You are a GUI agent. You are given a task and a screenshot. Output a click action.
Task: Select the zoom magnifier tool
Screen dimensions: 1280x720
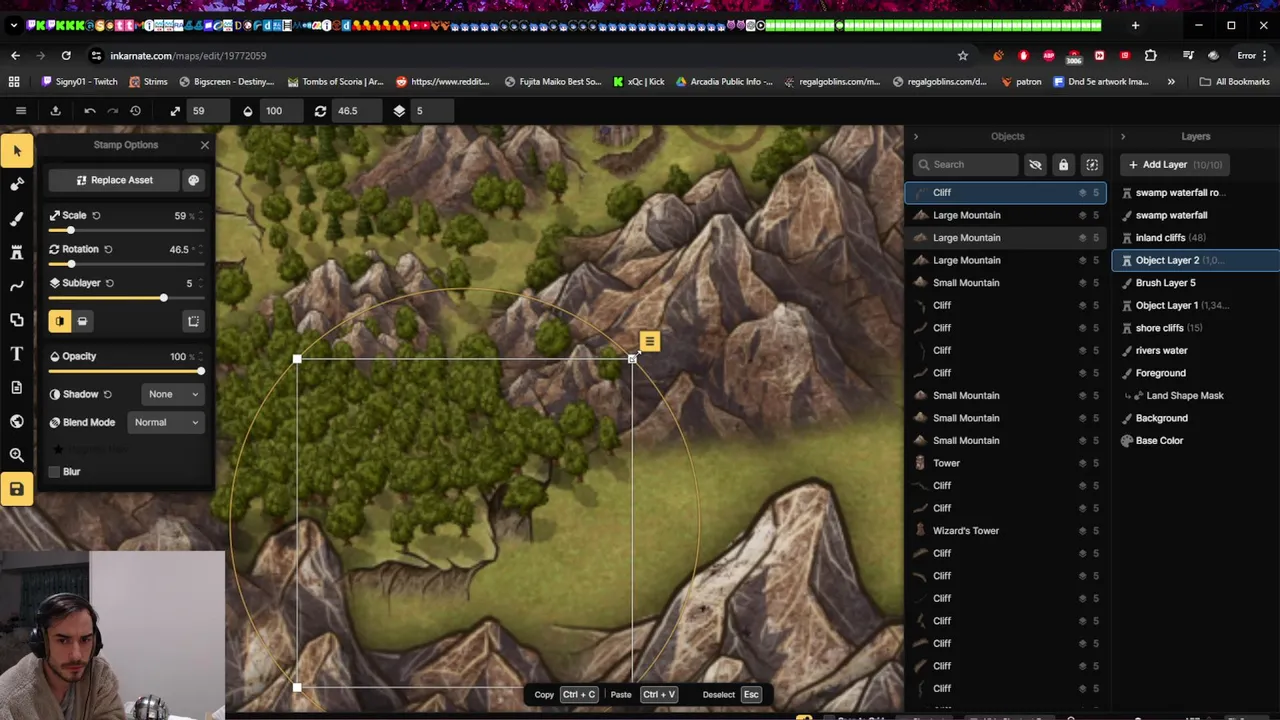[16, 455]
